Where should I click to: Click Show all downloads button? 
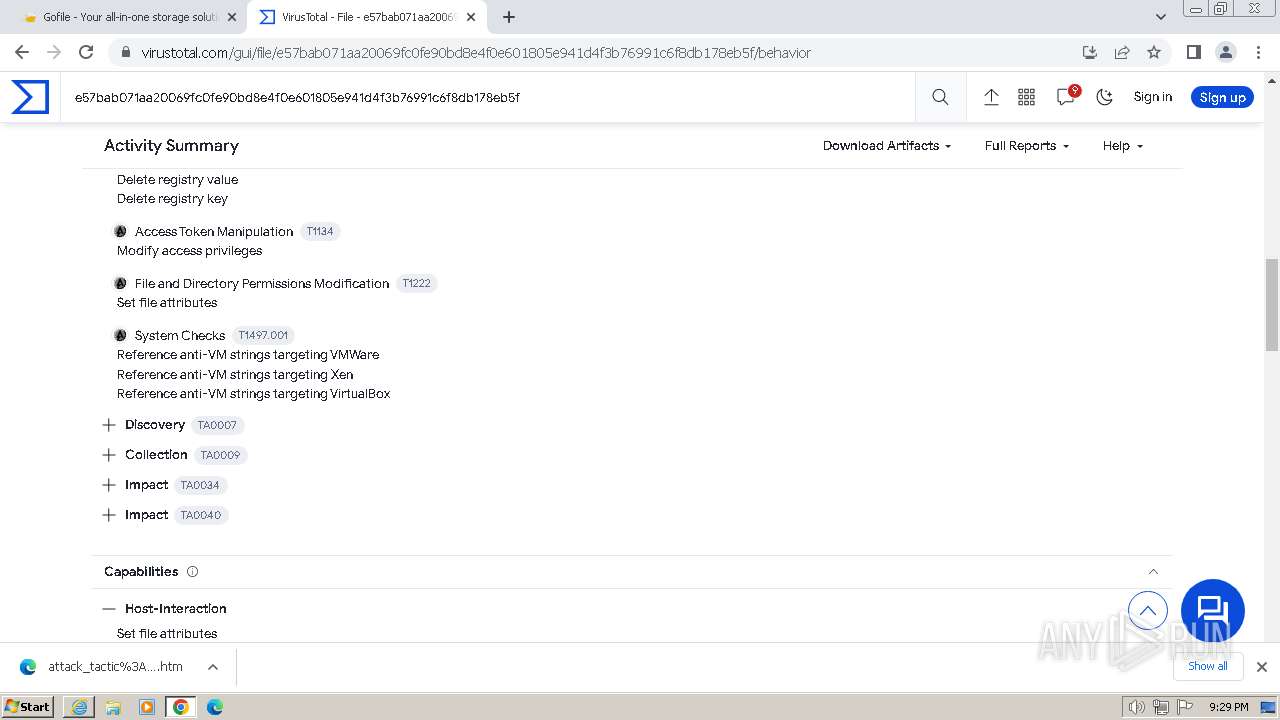coord(1208,666)
